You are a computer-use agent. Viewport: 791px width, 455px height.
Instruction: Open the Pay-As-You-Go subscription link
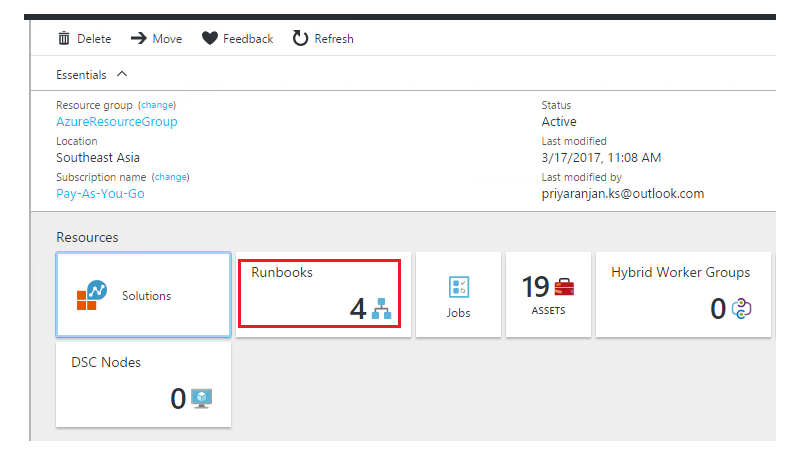pos(100,194)
